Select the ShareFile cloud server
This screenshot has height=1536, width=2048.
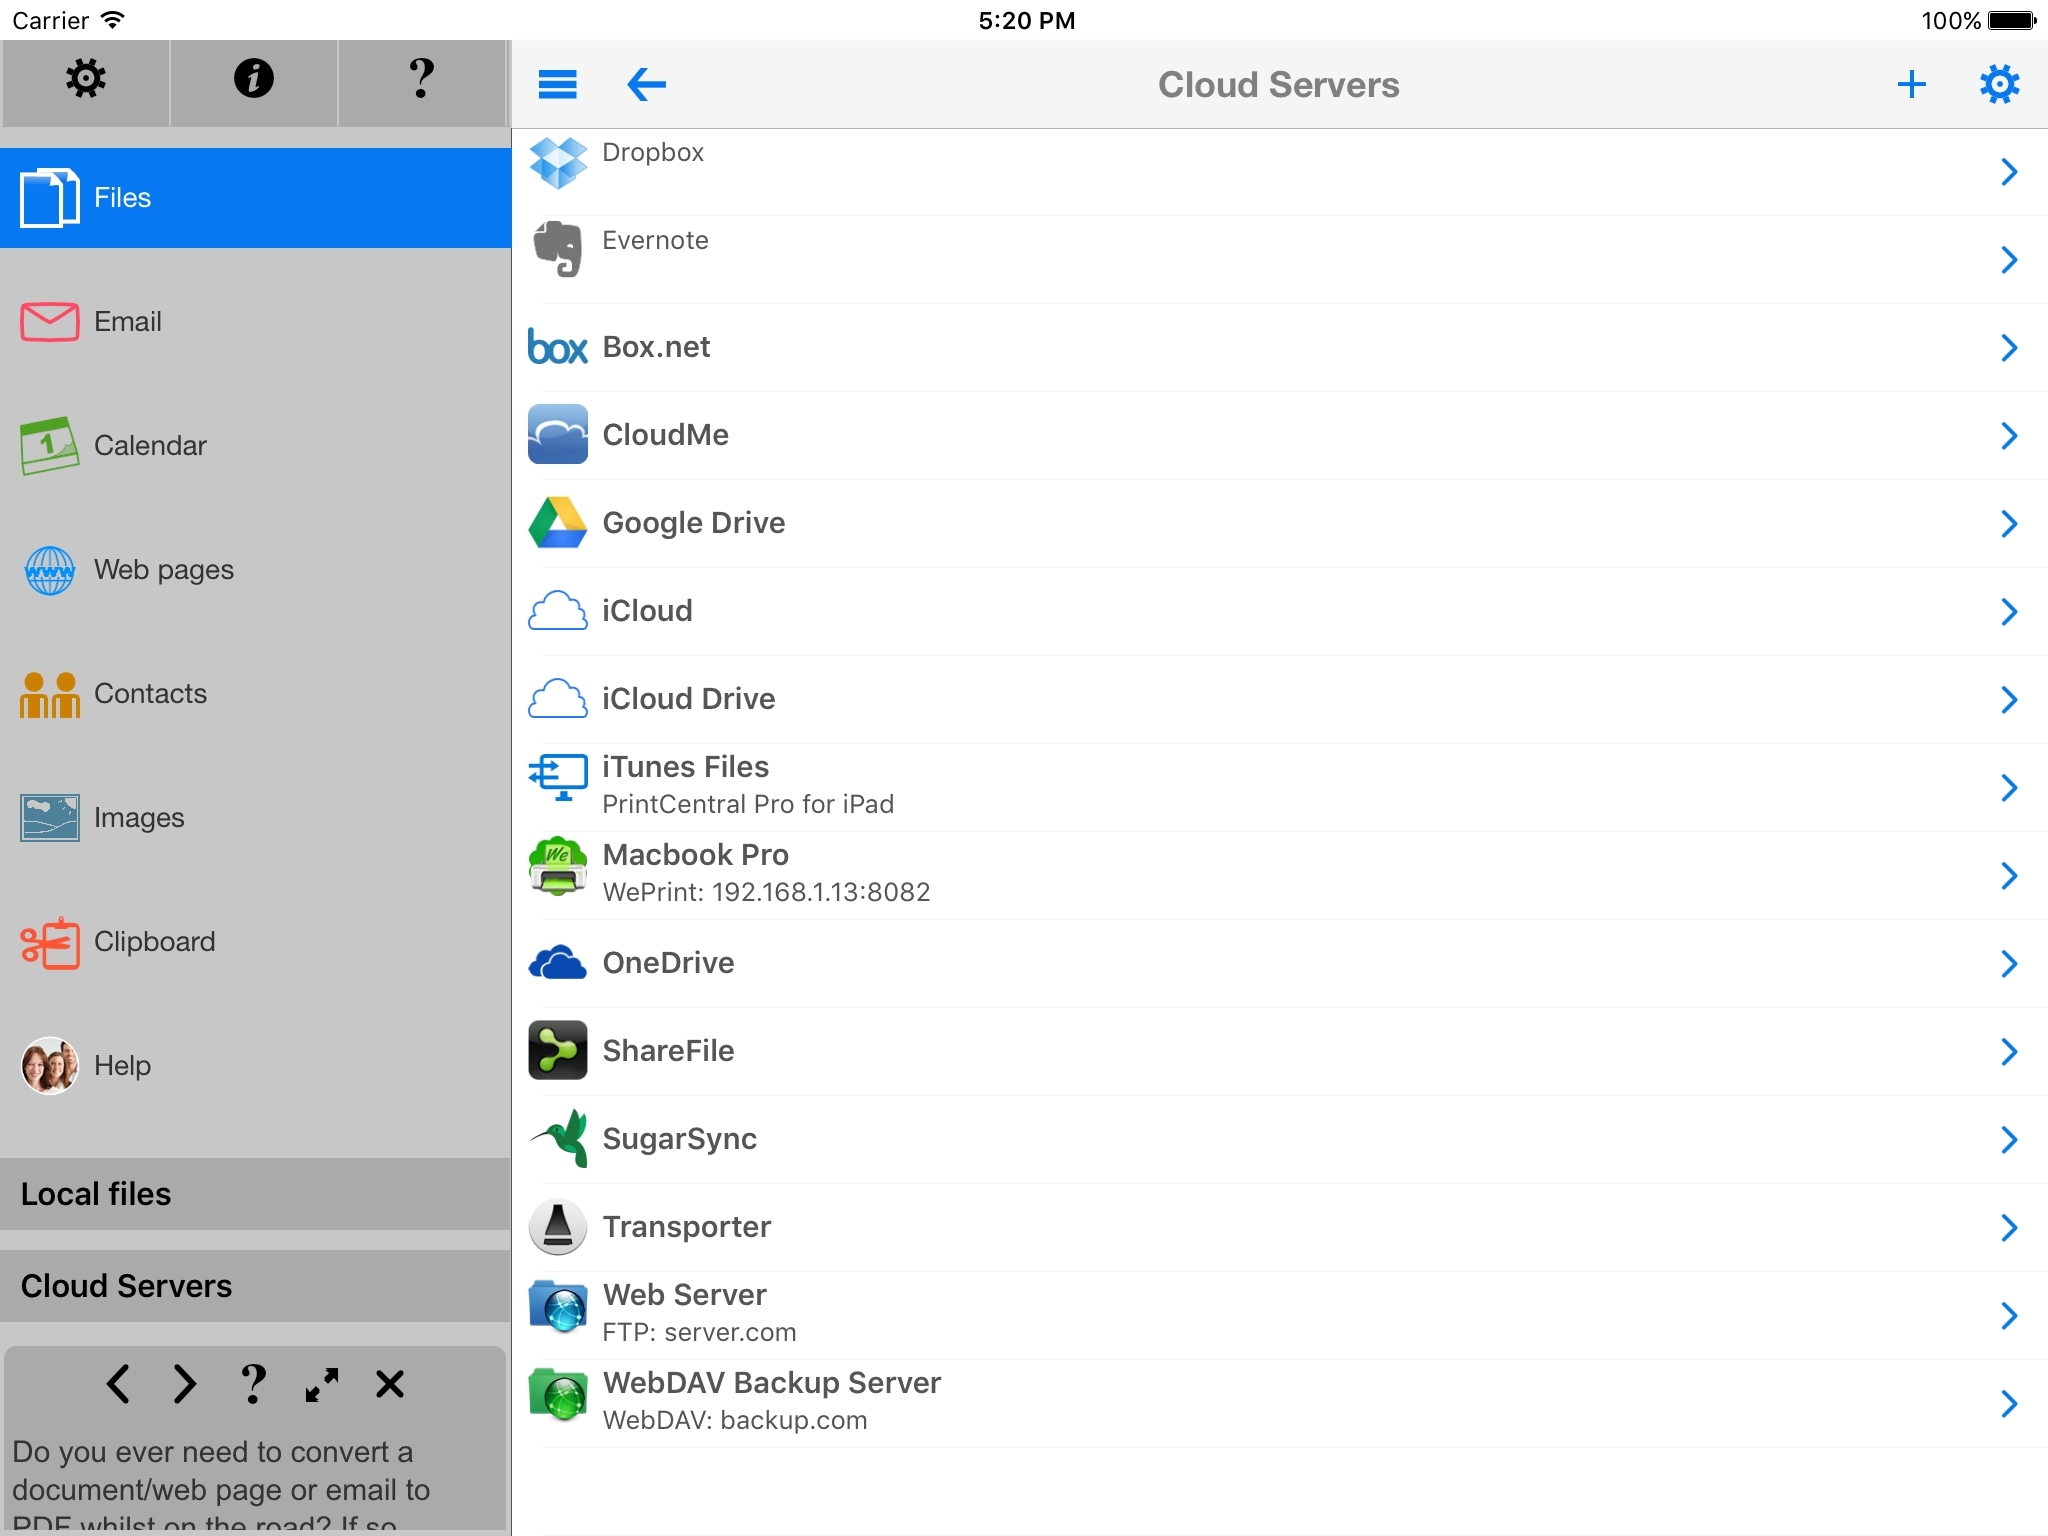[x=1282, y=1049]
